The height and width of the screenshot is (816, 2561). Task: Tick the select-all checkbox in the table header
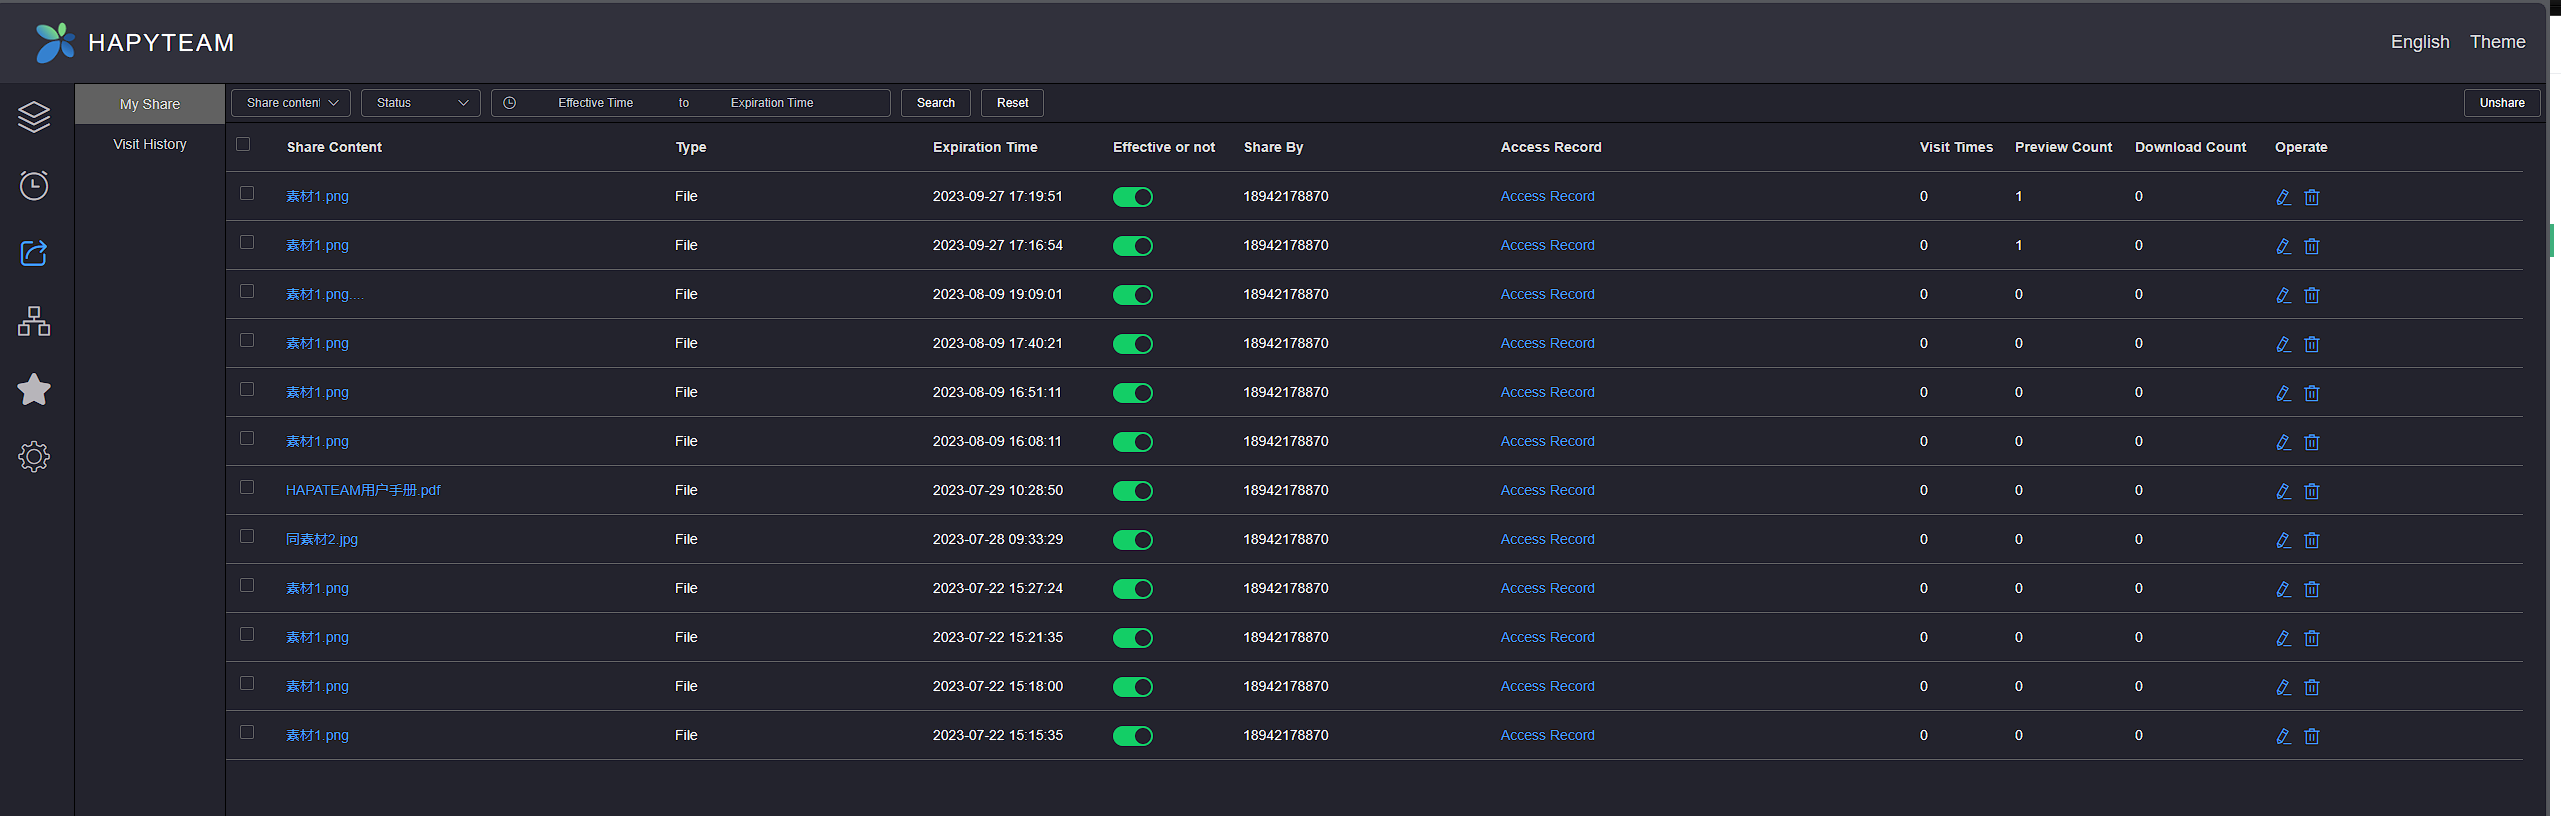pos(243,144)
